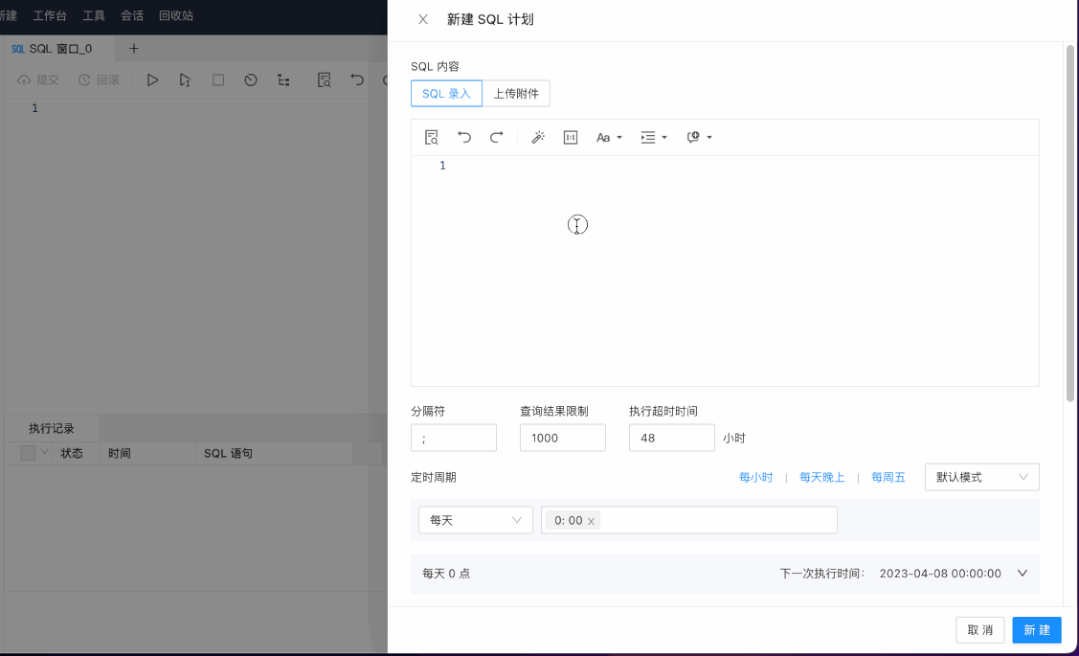Switch to 上传附件 upload attachment mode

(519, 93)
